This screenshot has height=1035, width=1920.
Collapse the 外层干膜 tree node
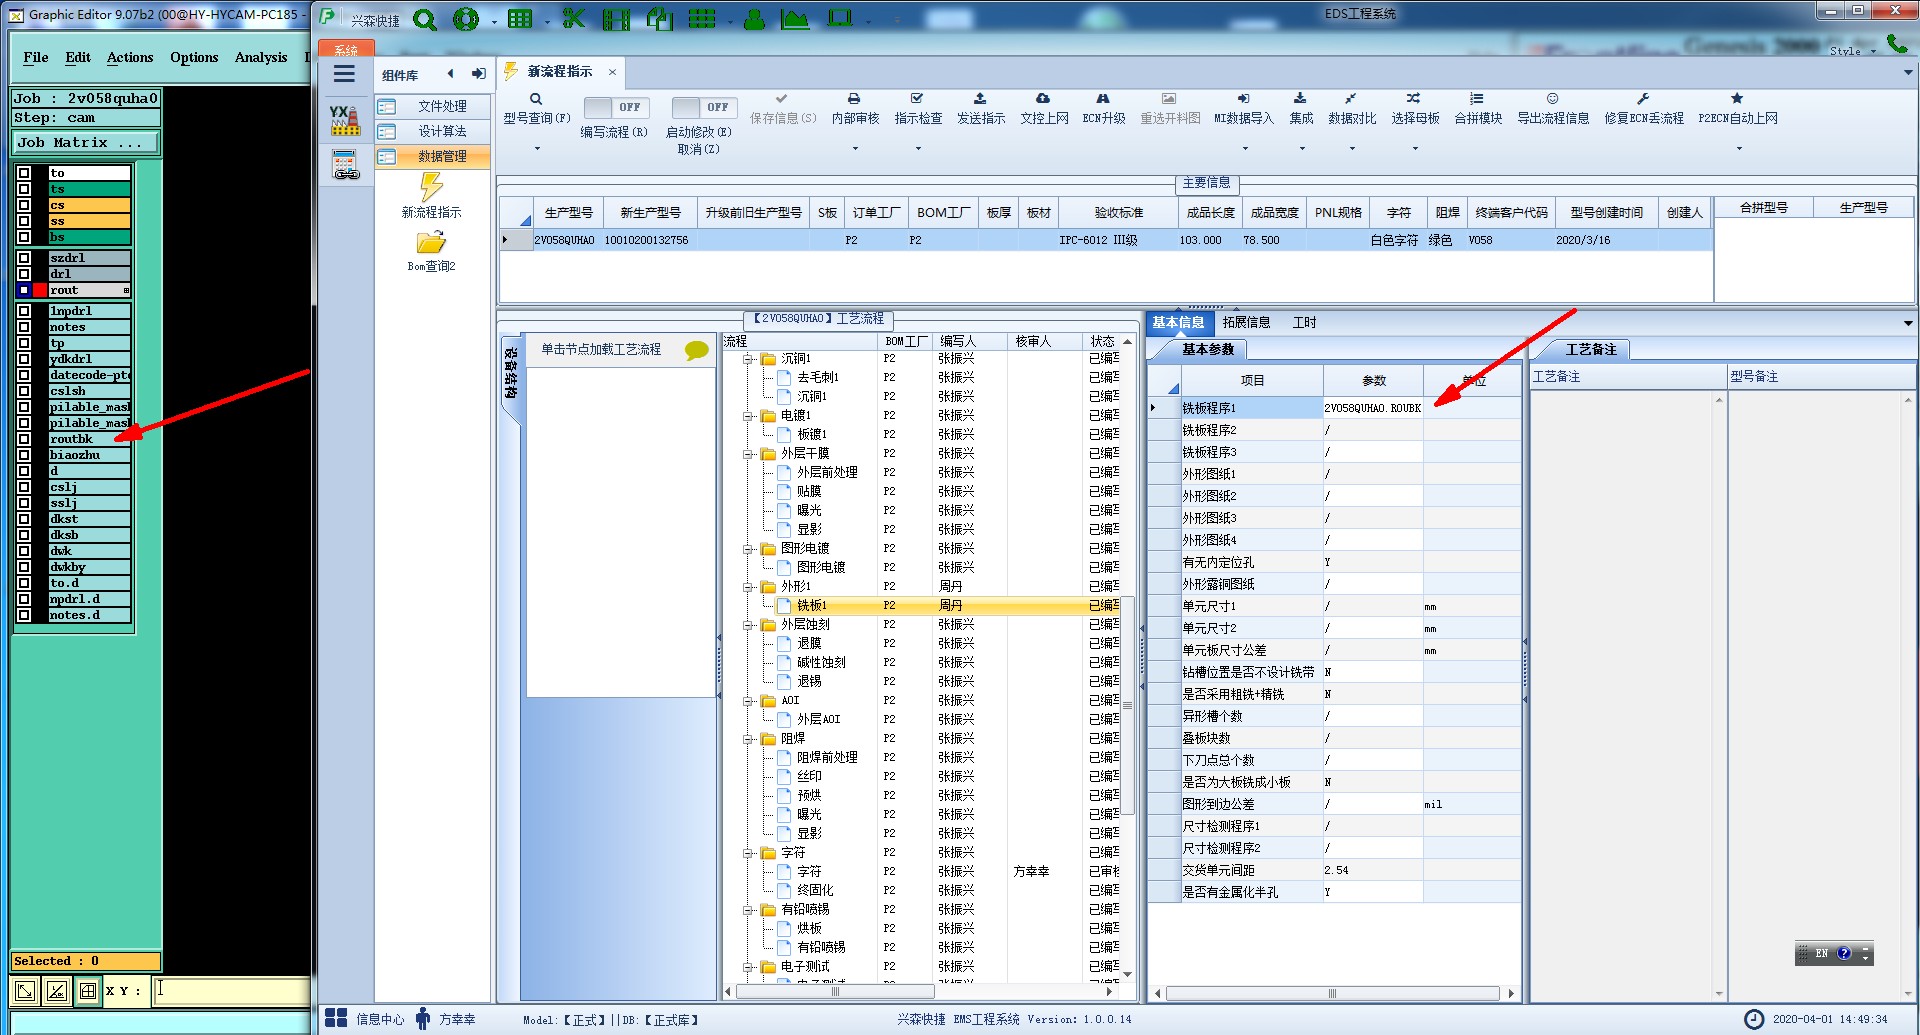coord(748,454)
